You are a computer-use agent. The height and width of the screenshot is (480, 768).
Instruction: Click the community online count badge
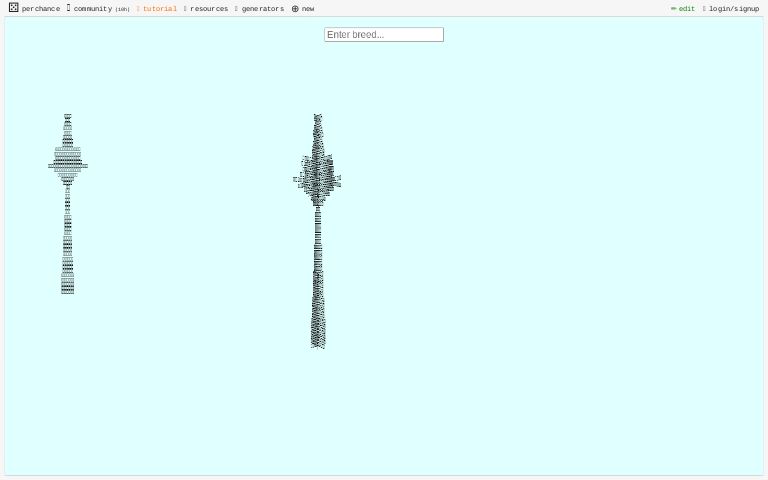tap(122, 9)
